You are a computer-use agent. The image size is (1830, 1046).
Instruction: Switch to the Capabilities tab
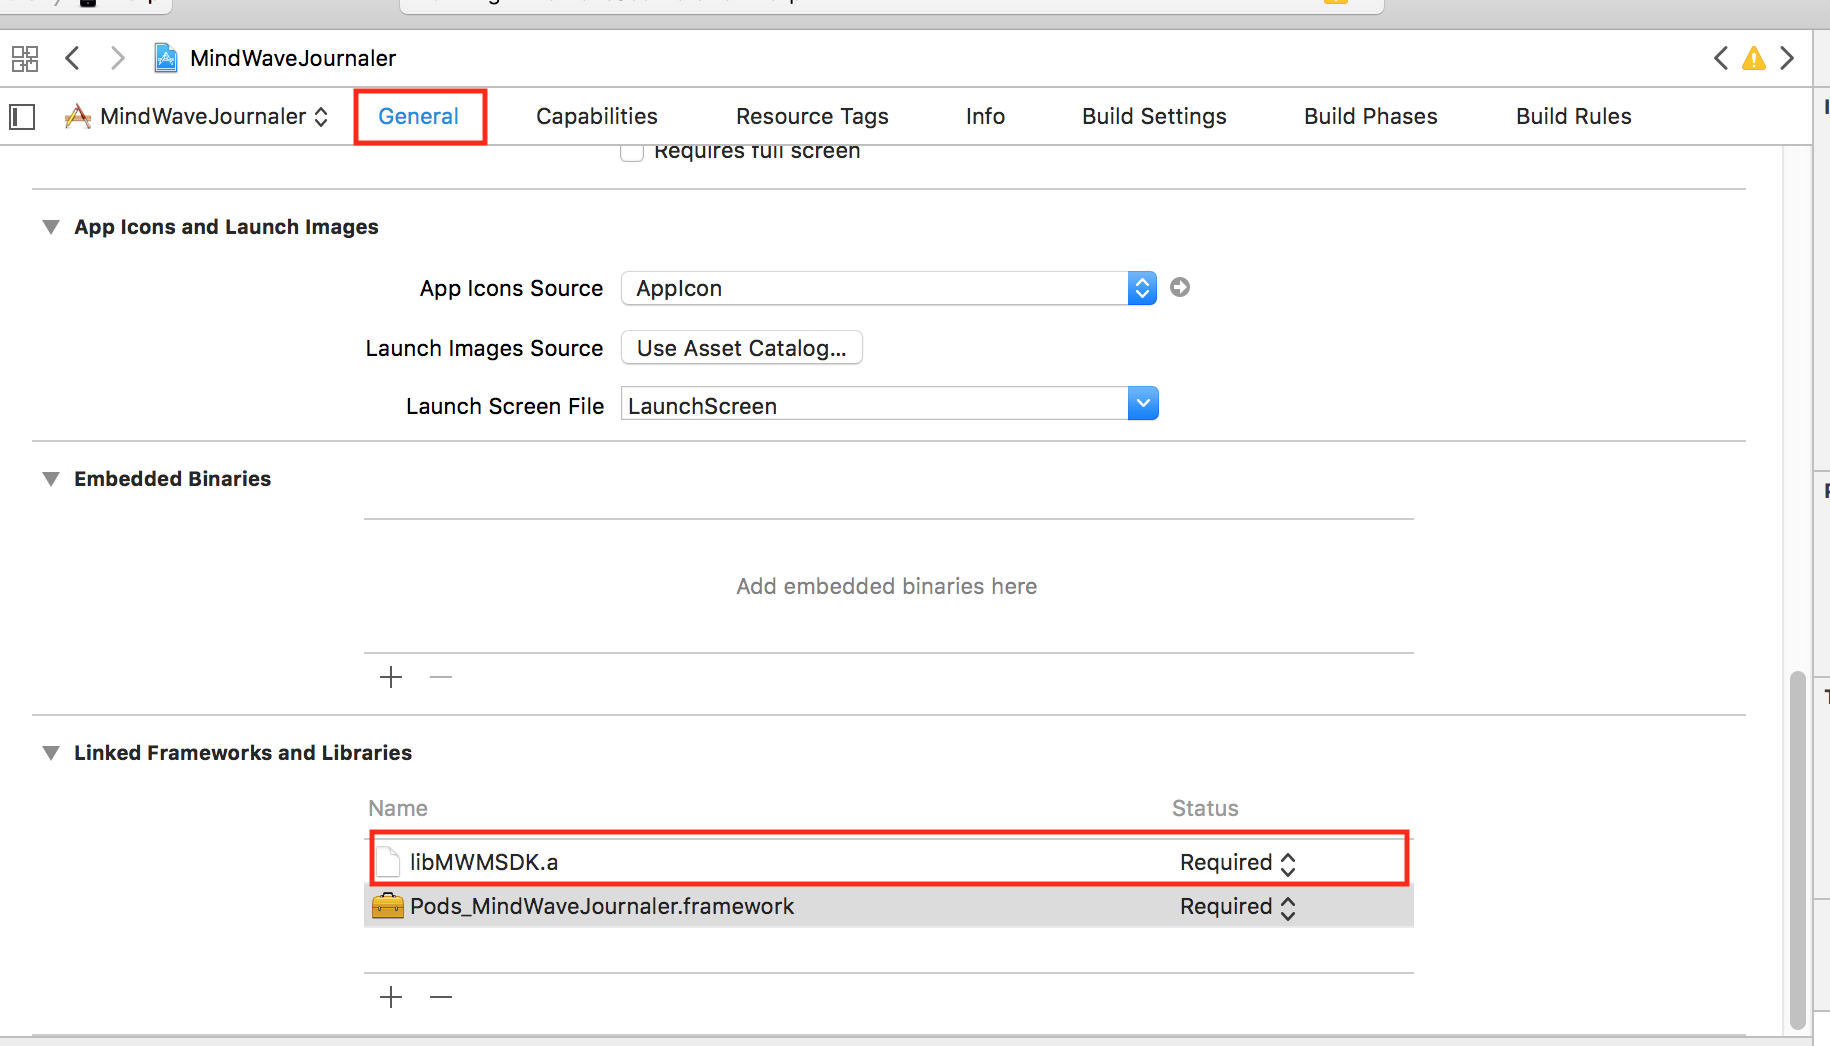coord(596,117)
